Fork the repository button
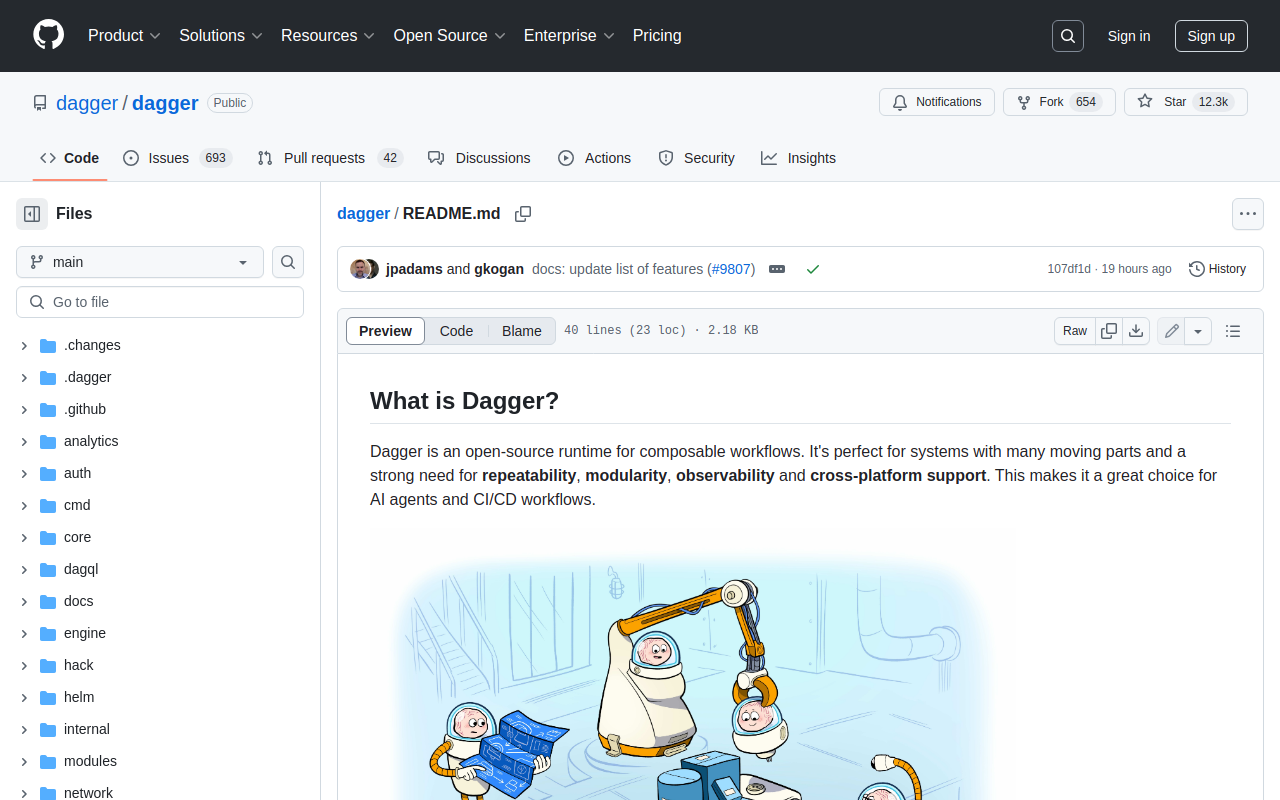 click(1059, 102)
